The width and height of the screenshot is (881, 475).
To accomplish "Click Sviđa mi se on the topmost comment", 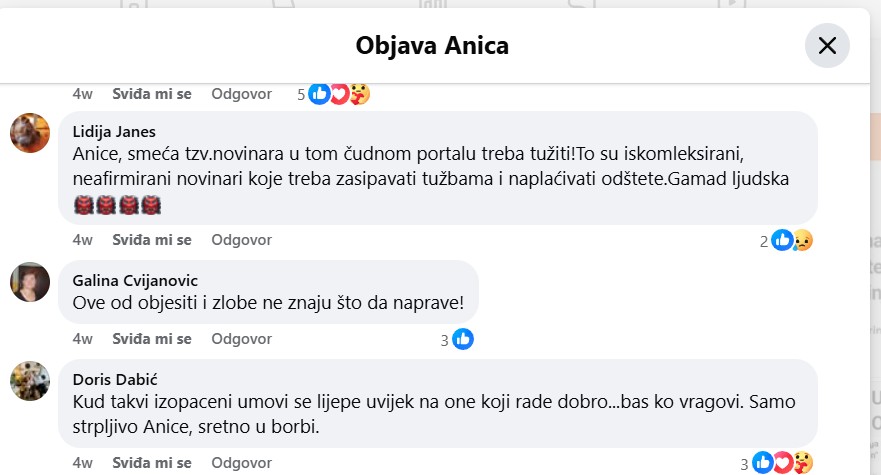I will pos(152,94).
